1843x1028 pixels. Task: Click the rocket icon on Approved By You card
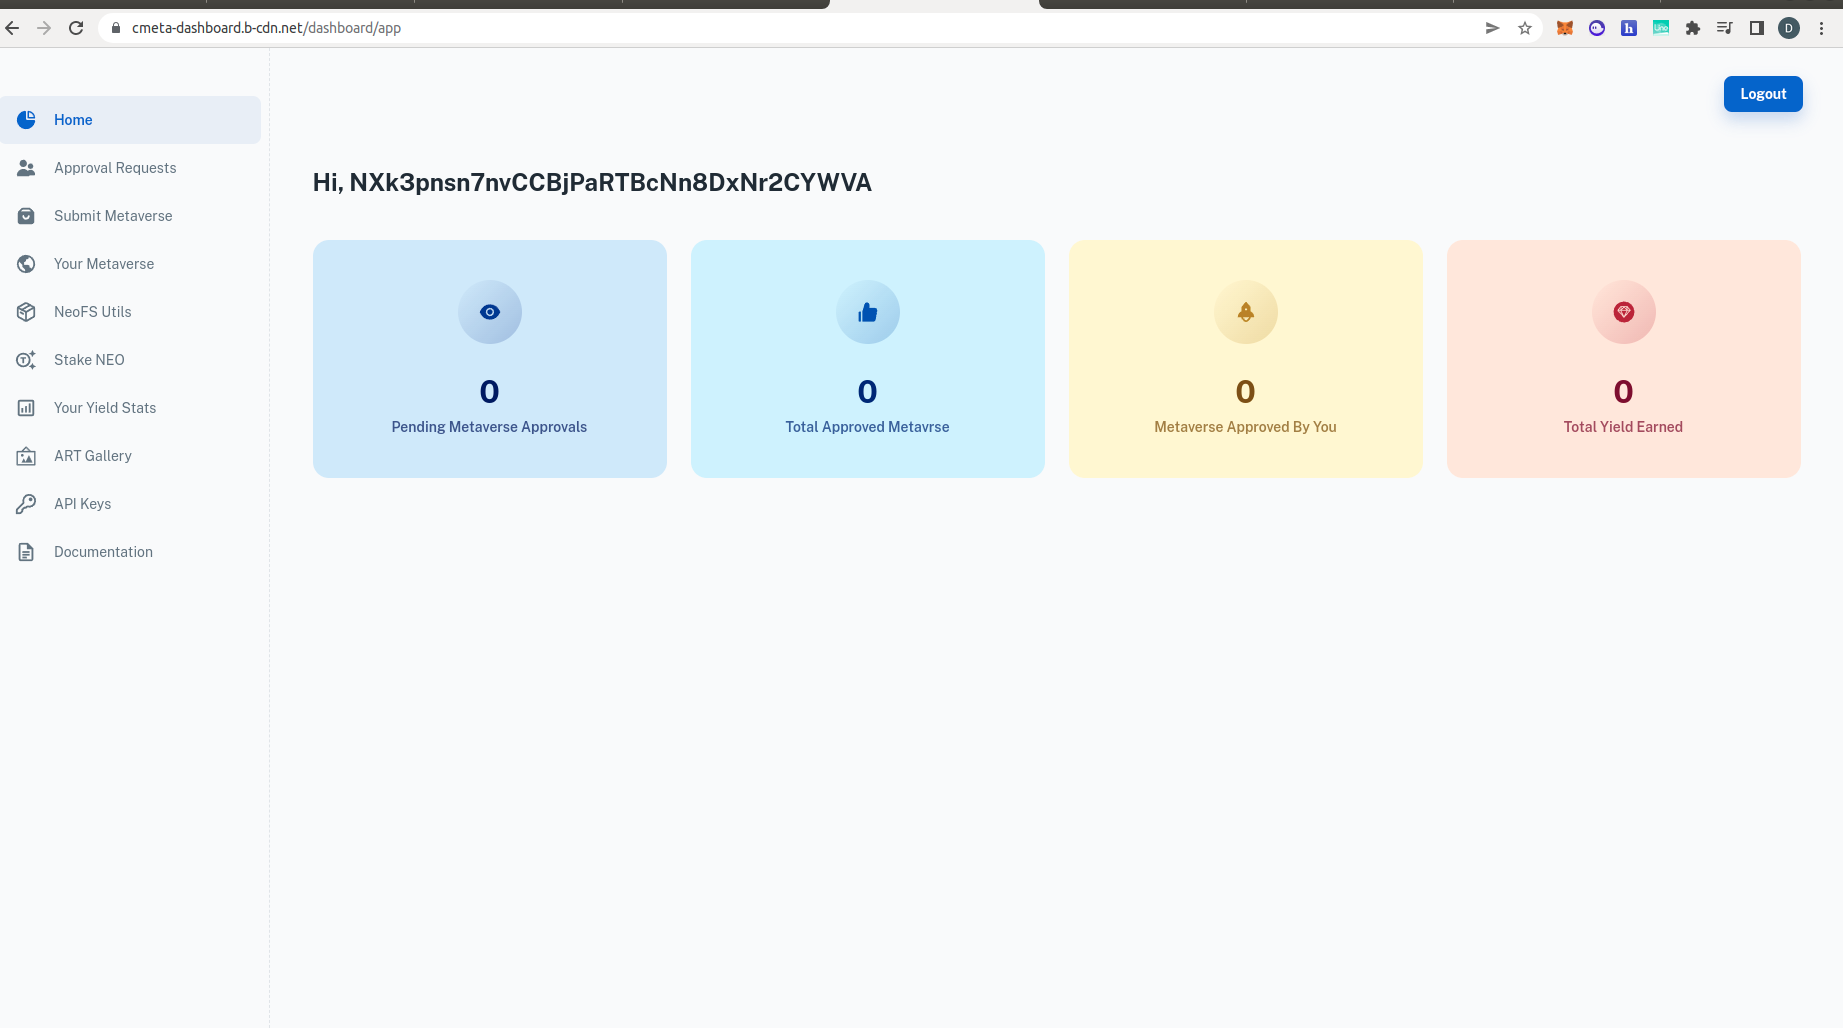click(1246, 312)
